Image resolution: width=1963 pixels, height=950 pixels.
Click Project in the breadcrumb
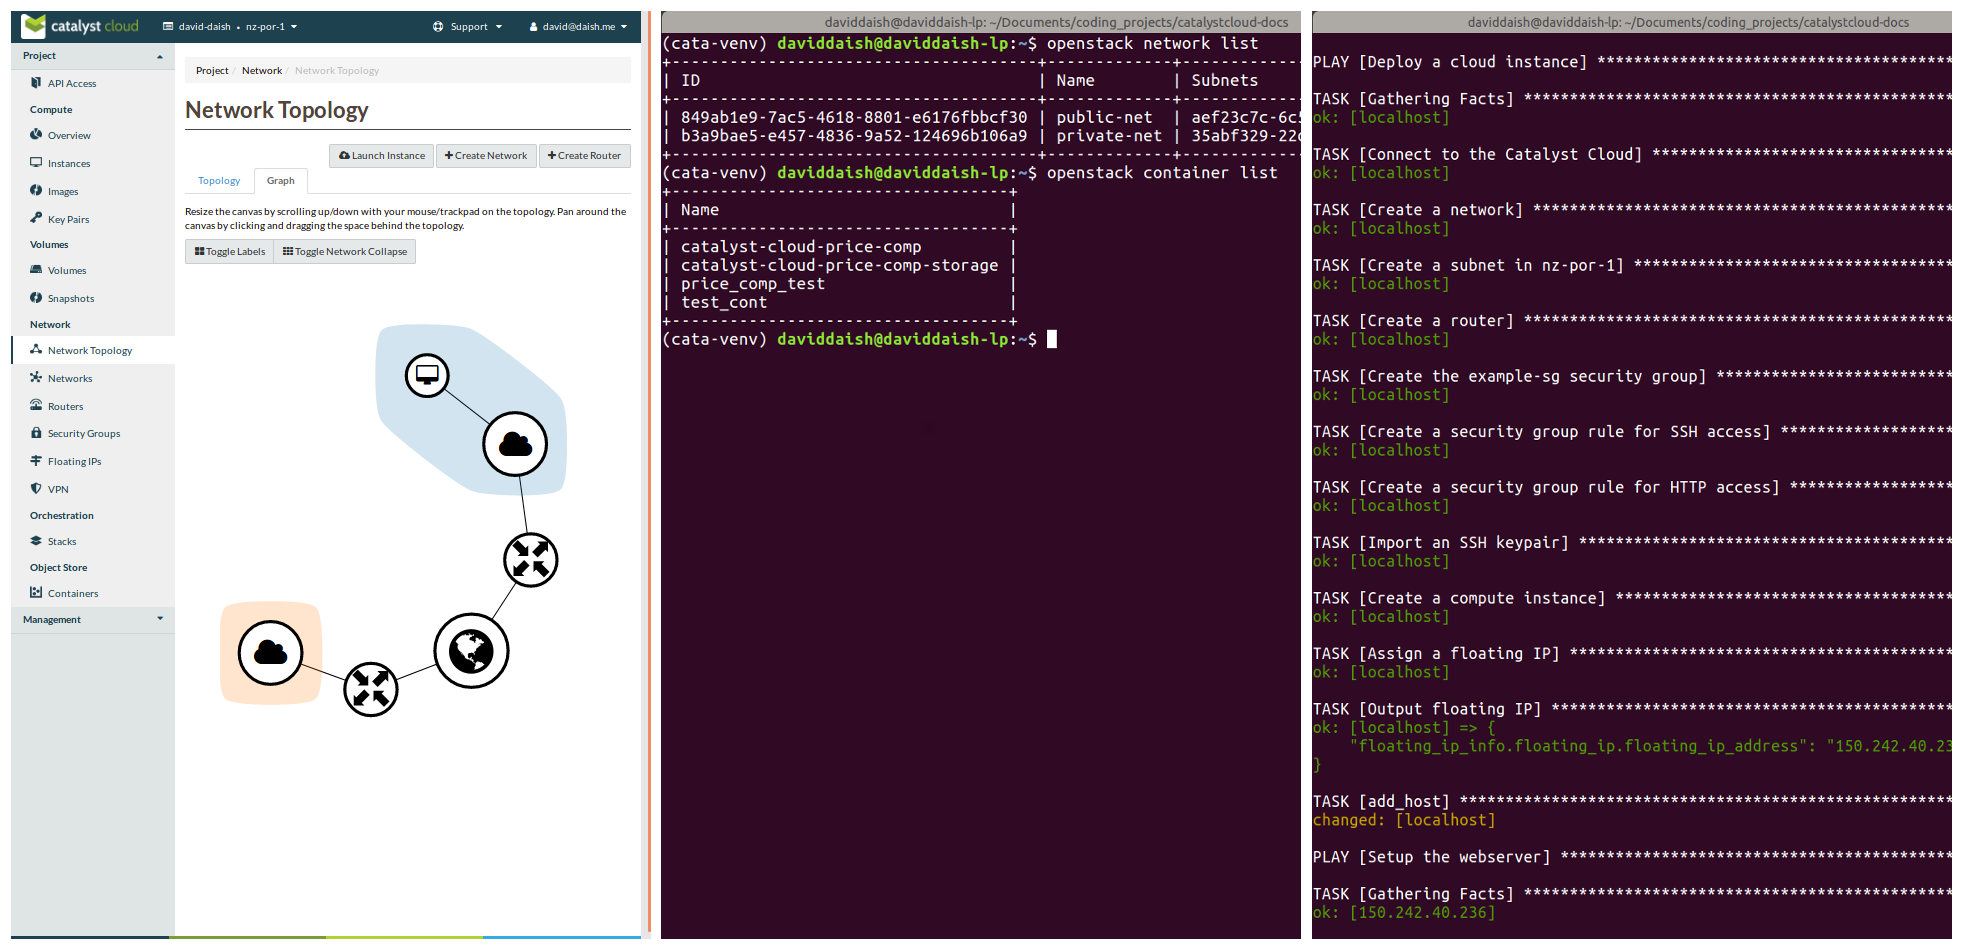point(212,71)
